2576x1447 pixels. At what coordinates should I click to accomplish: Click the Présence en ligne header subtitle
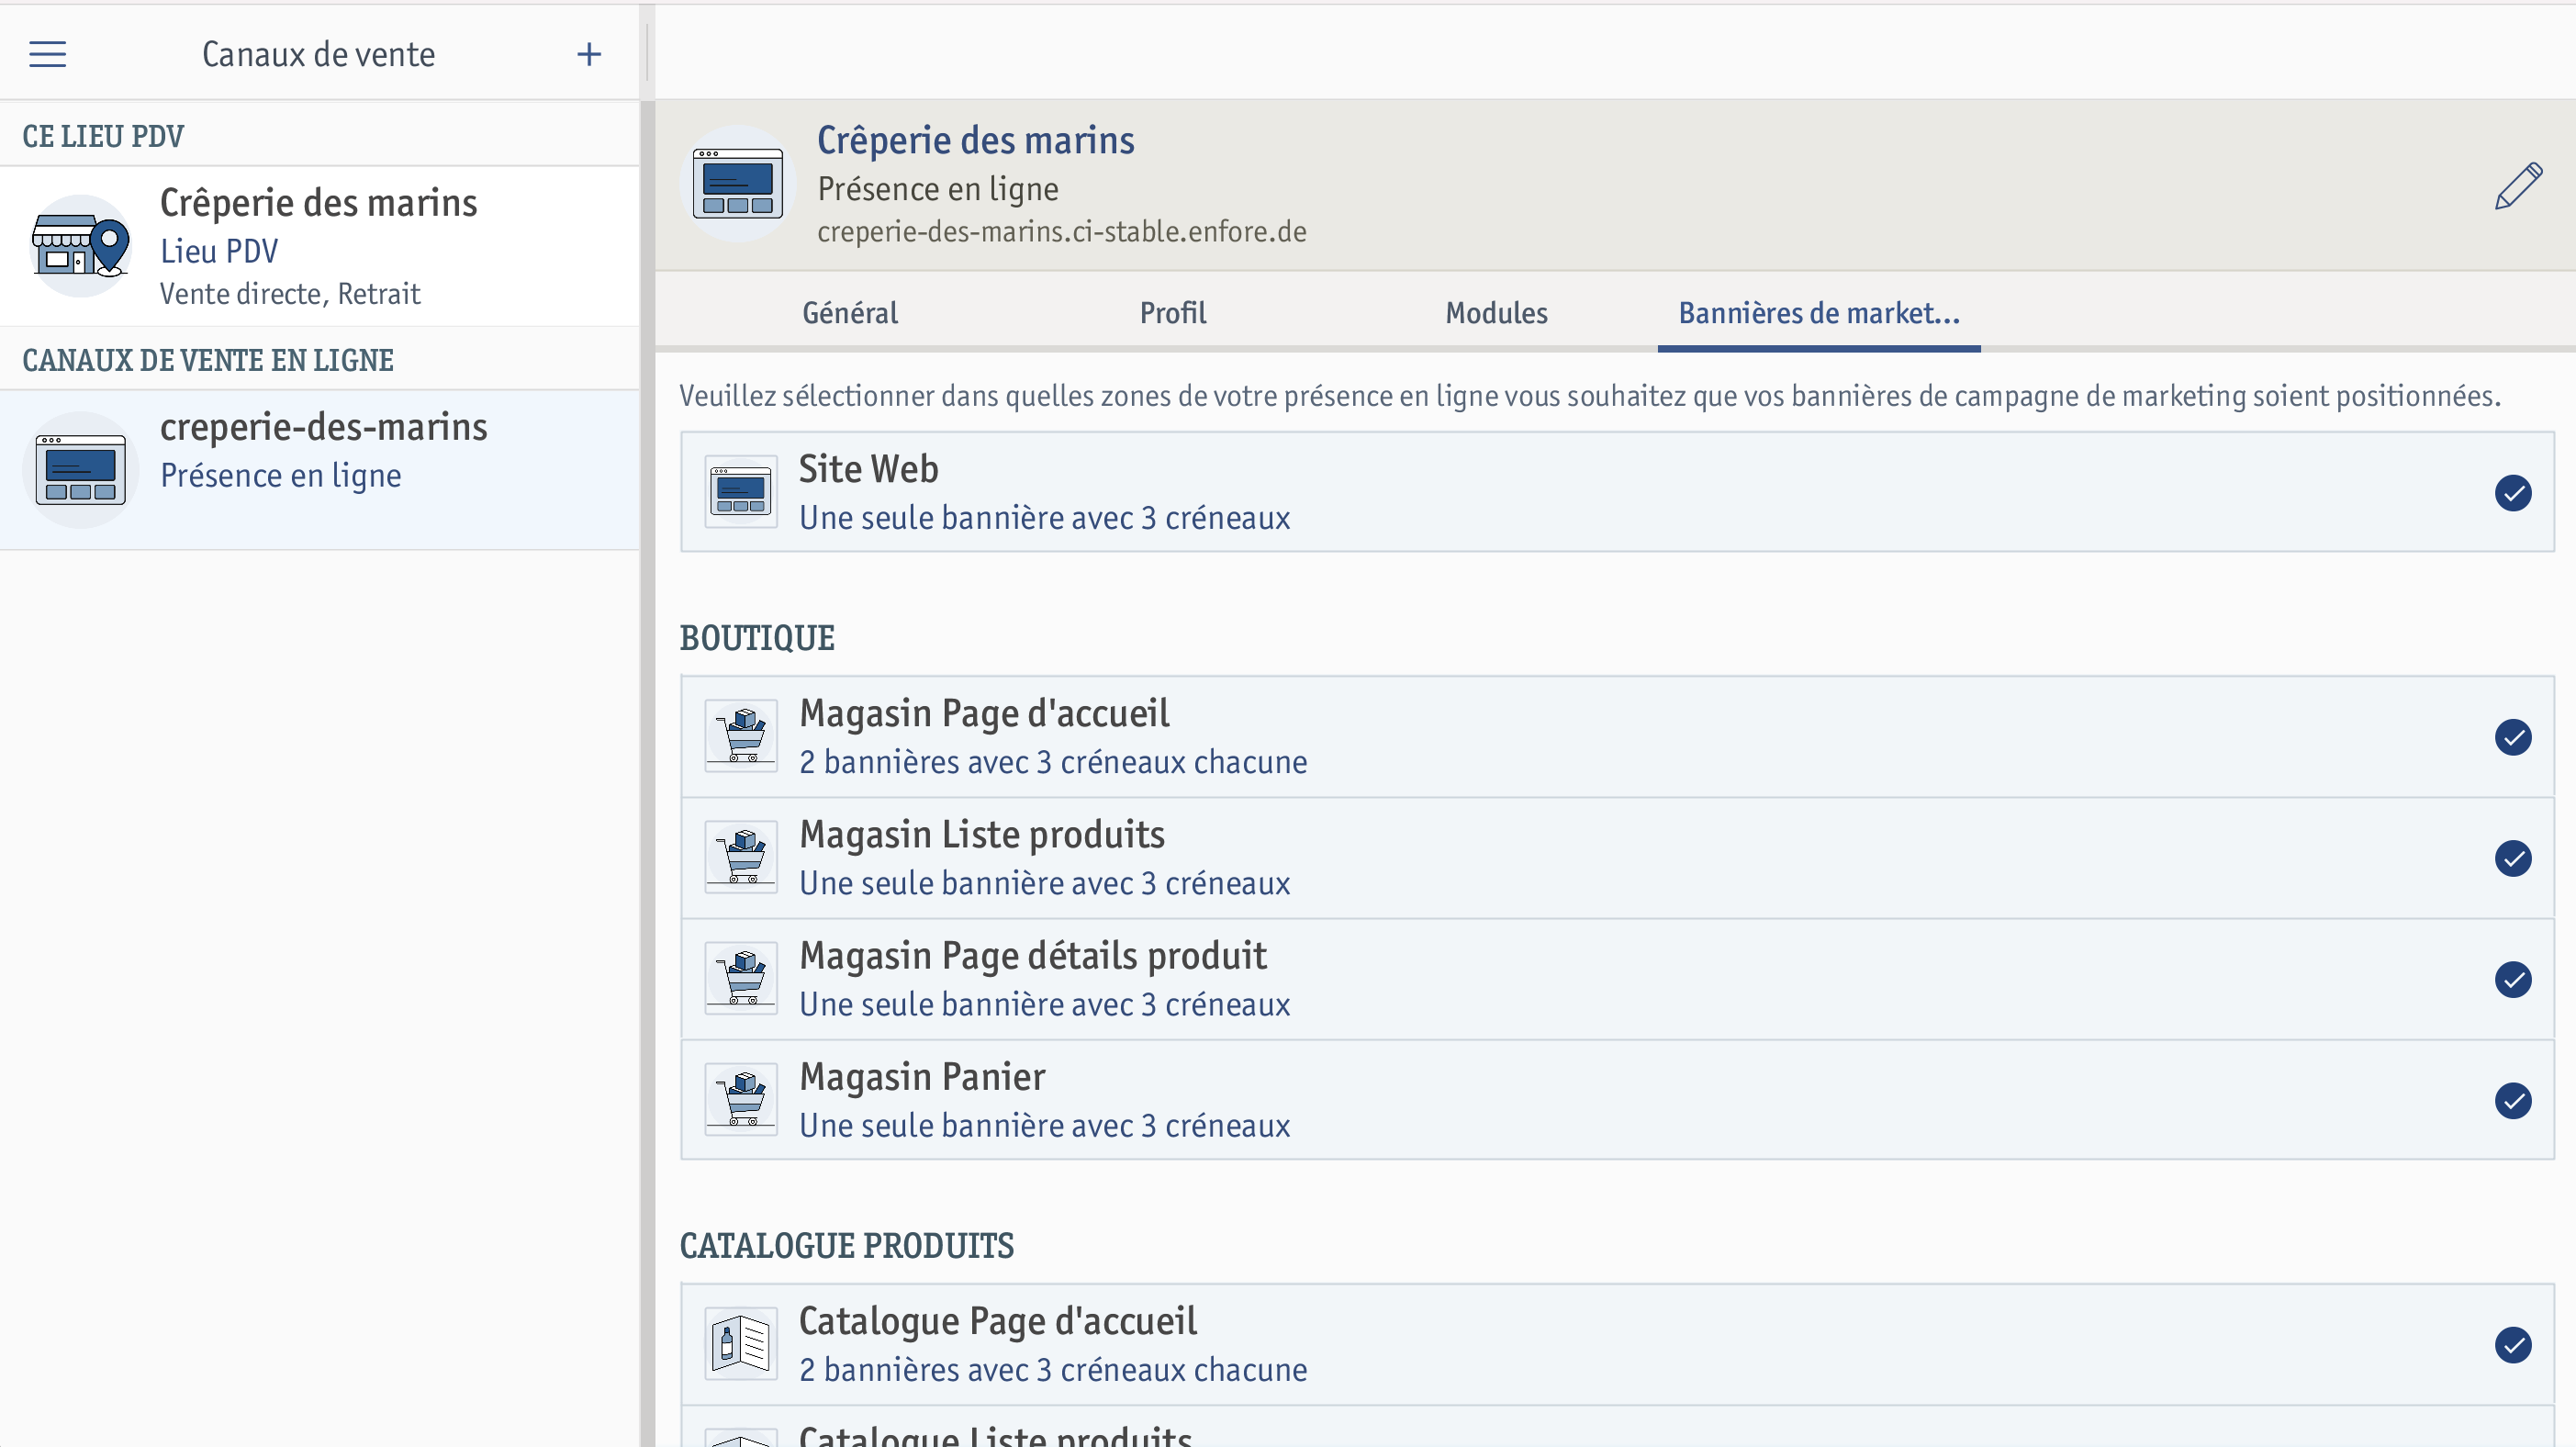[938, 189]
